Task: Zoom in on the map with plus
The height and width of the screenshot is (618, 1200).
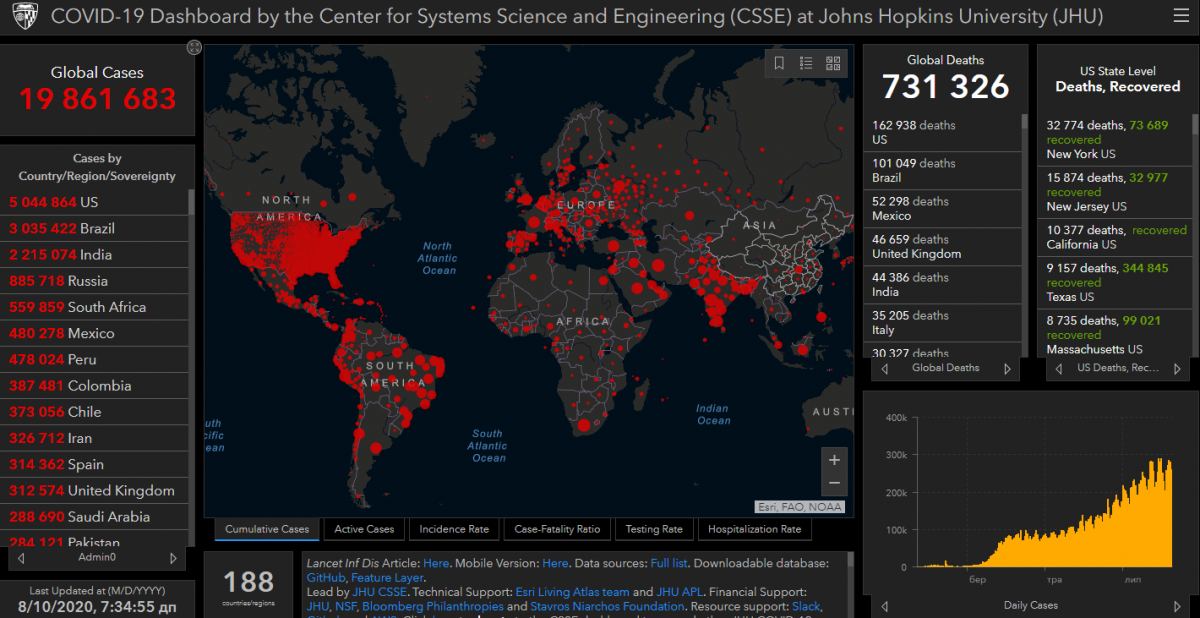Action: pyautogui.click(x=834, y=460)
